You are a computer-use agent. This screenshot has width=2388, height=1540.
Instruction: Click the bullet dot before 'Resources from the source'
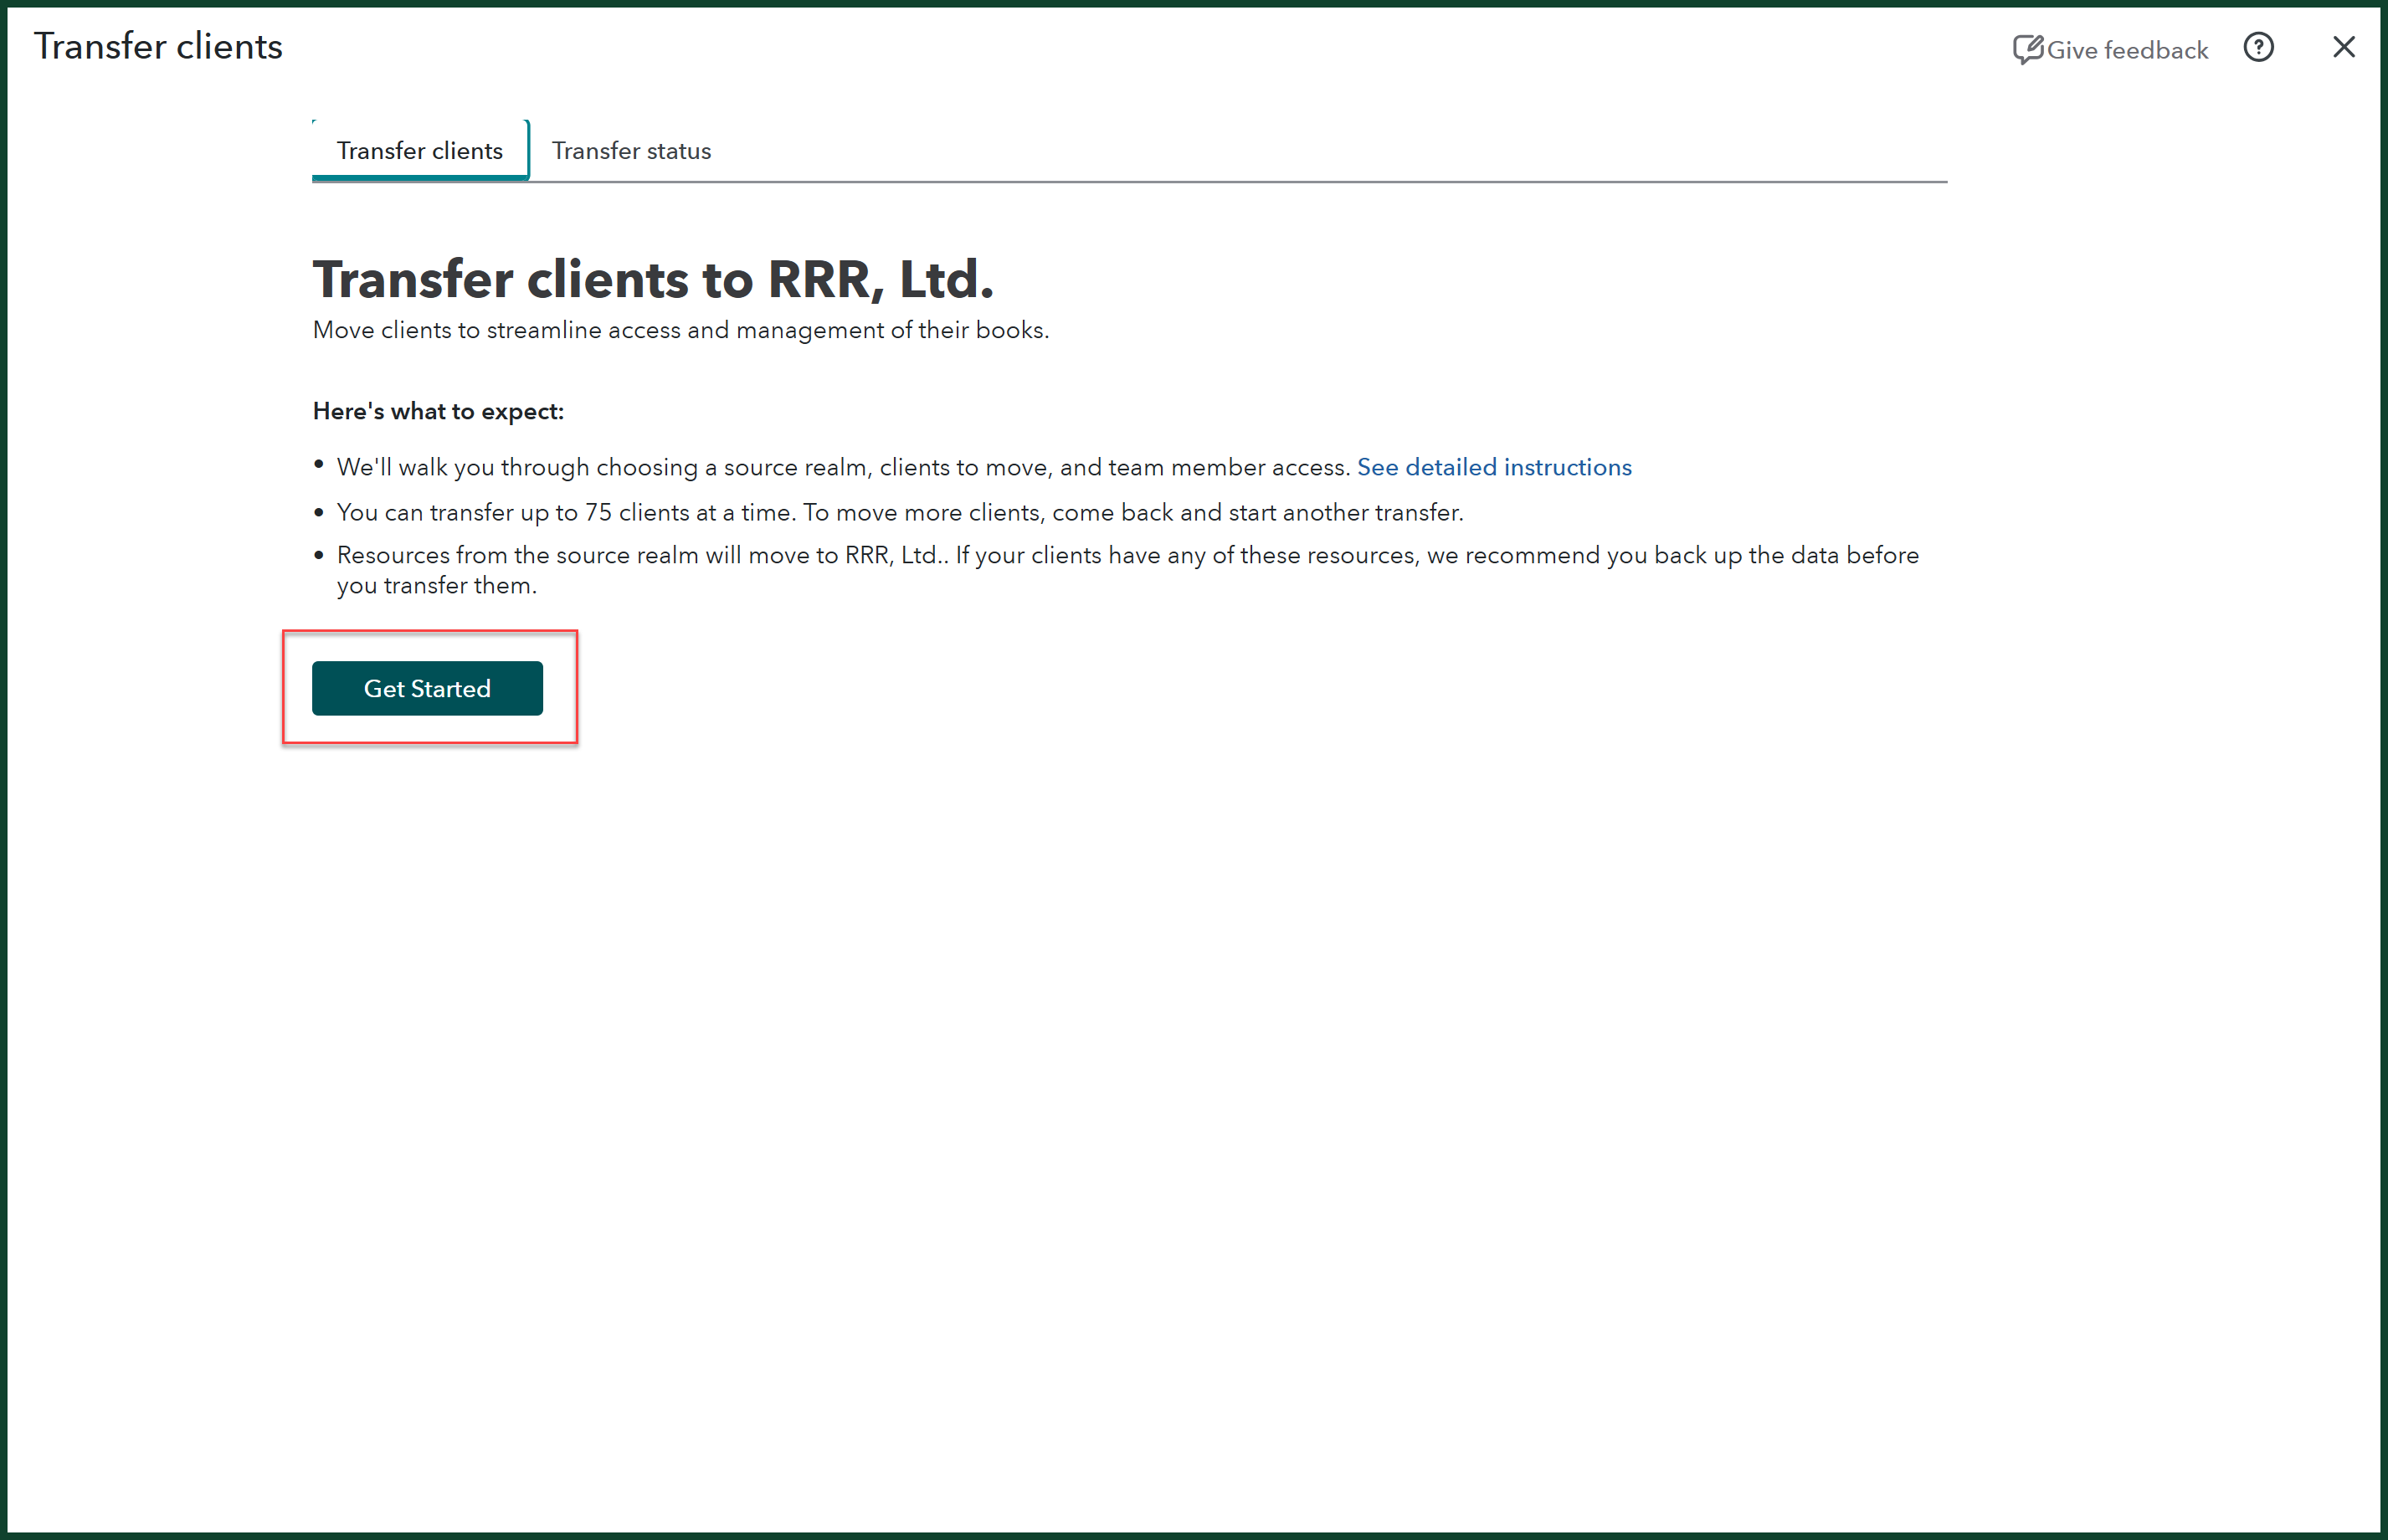coord(319,555)
